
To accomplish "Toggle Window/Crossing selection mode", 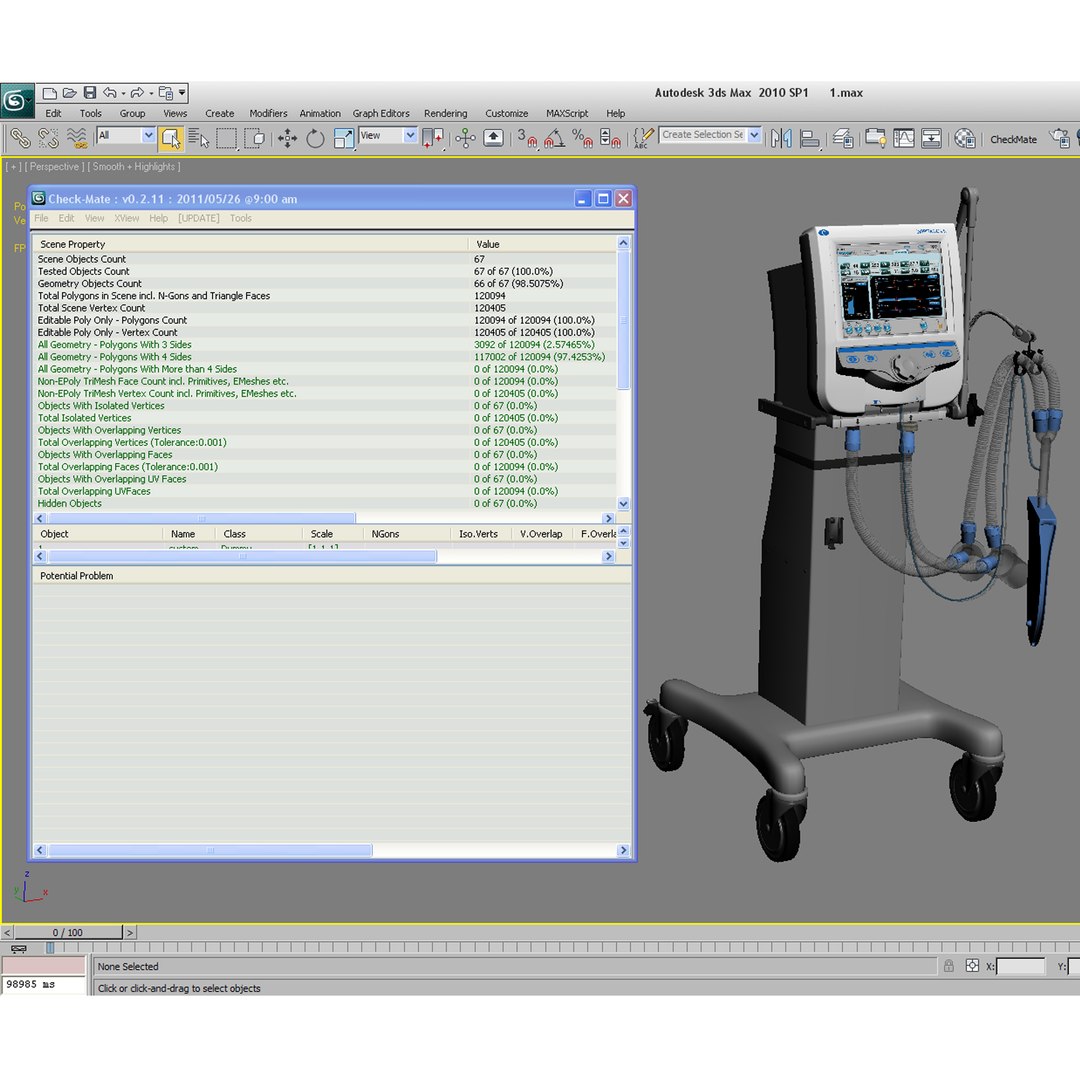I will 255,138.
